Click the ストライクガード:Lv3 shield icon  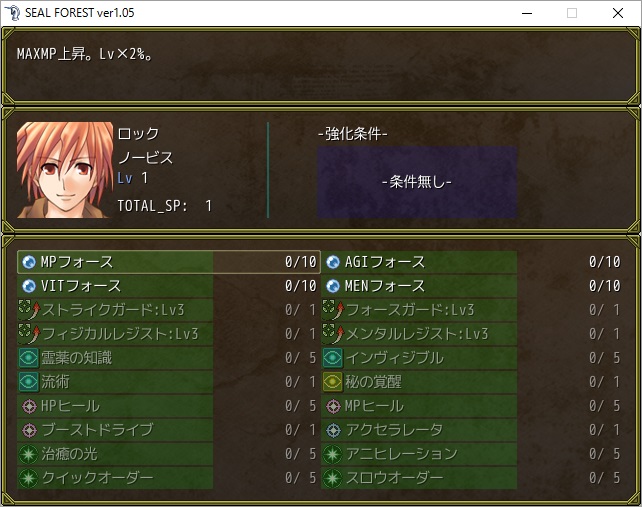29,310
